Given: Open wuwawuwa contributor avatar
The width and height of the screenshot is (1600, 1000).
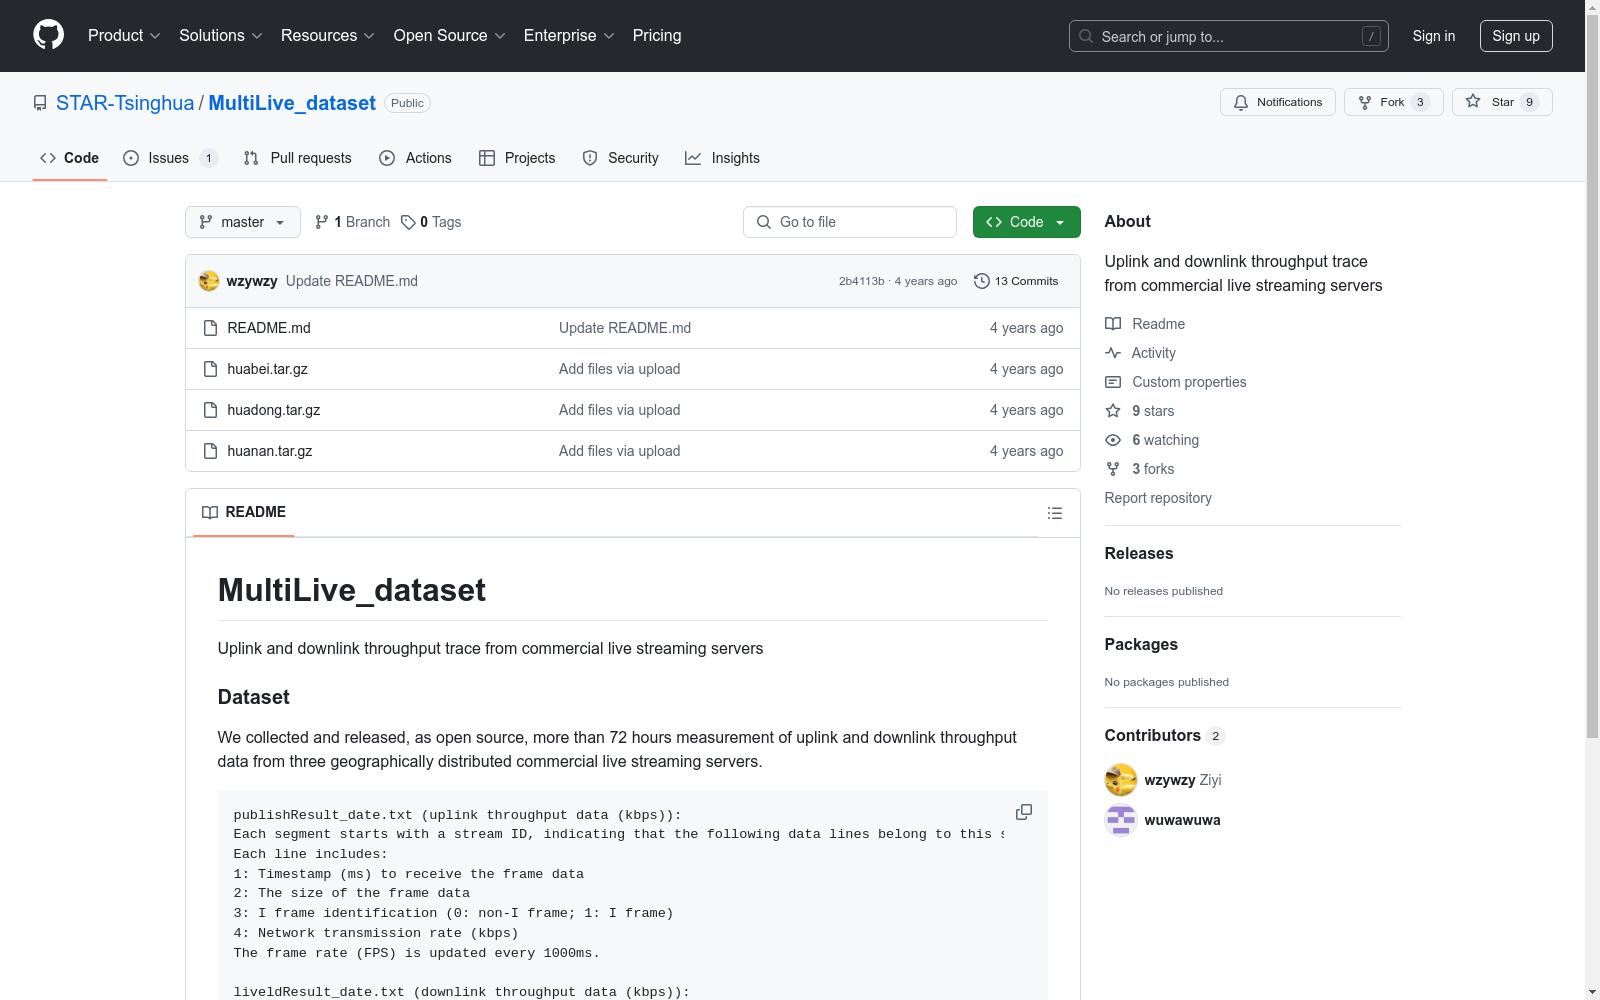Looking at the screenshot, I should tap(1121, 820).
